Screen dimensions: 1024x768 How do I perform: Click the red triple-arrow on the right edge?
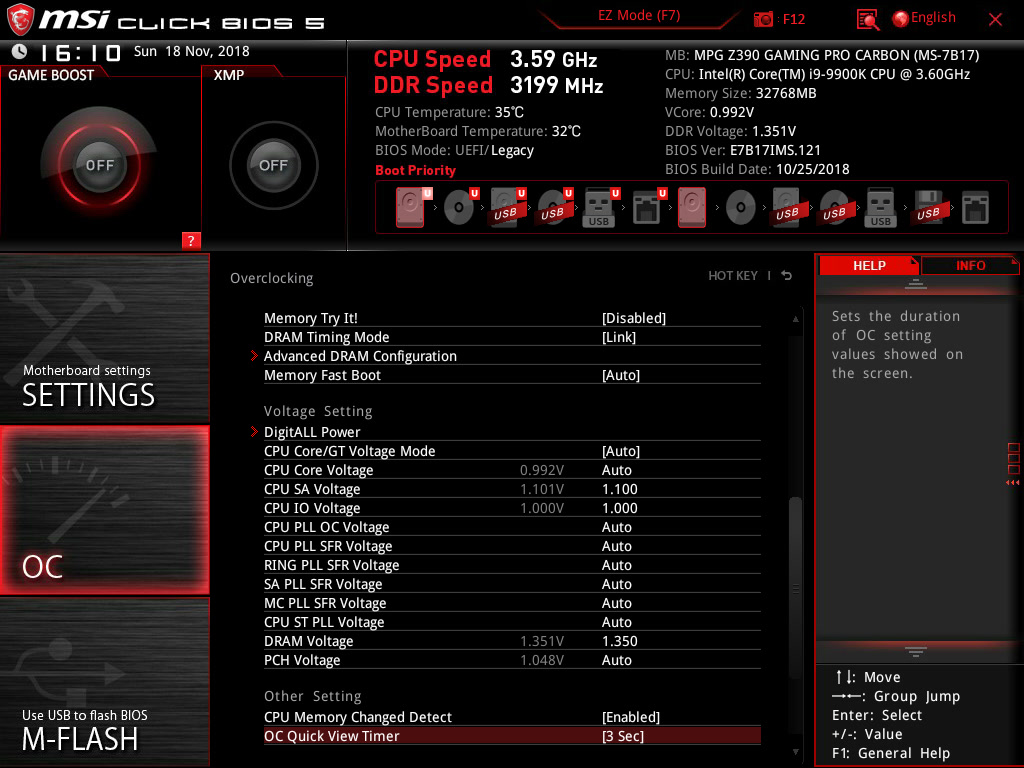pyautogui.click(x=1012, y=483)
